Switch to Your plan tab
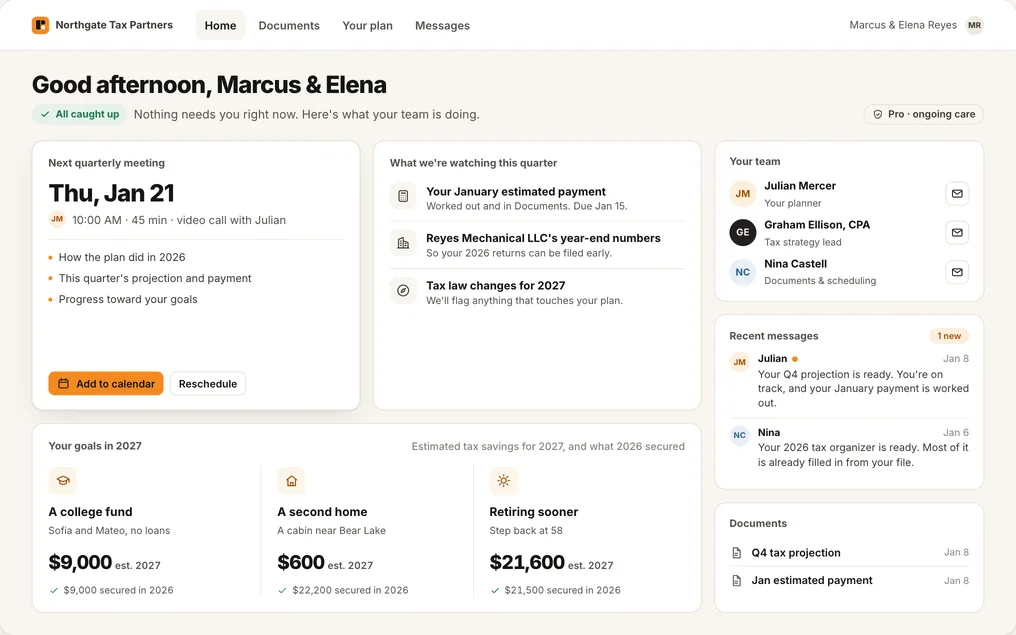Screen dimensions: 1016x635 tap(367, 25)
